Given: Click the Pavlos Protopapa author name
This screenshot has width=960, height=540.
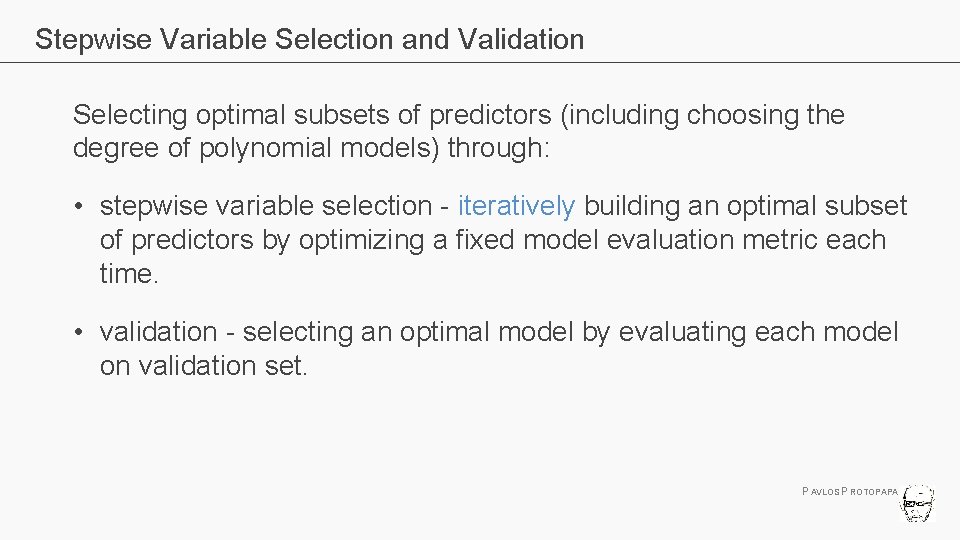Looking at the screenshot, I should click(849, 492).
